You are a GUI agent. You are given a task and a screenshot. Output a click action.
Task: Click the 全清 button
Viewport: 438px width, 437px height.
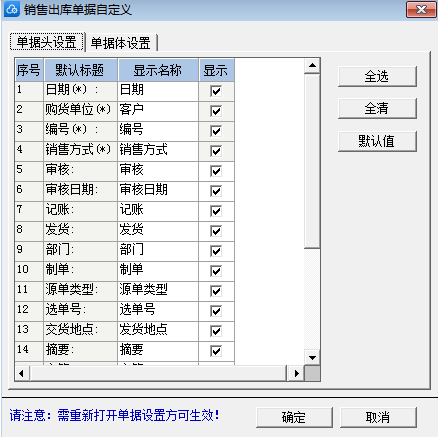(377, 108)
